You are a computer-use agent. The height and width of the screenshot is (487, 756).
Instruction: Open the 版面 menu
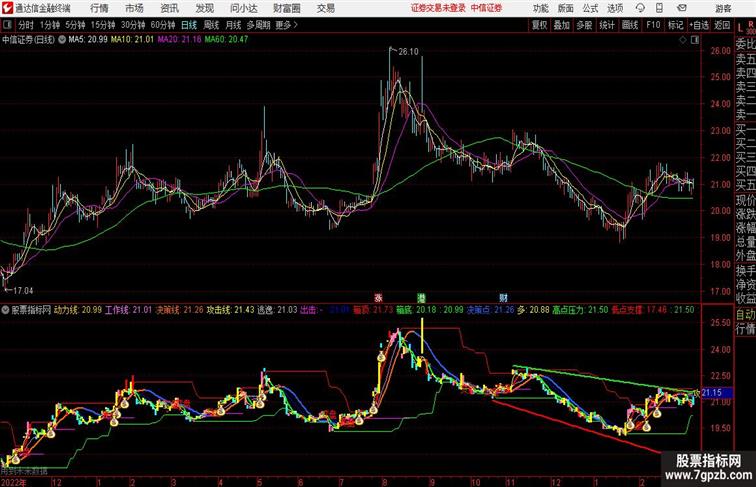(566, 8)
